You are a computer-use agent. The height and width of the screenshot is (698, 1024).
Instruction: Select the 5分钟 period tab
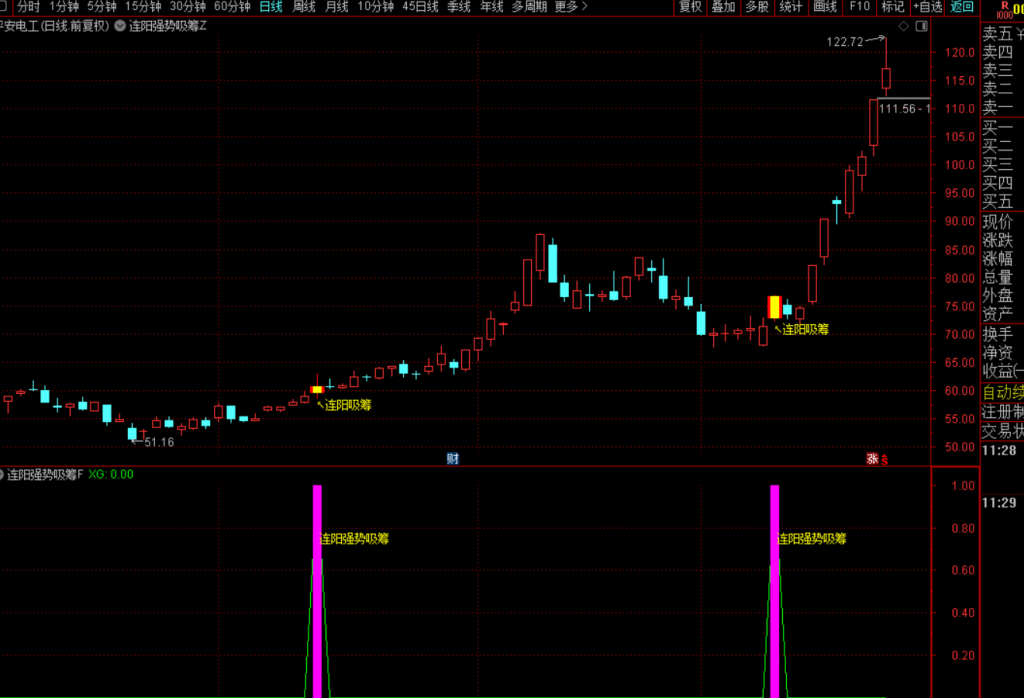tap(102, 7)
